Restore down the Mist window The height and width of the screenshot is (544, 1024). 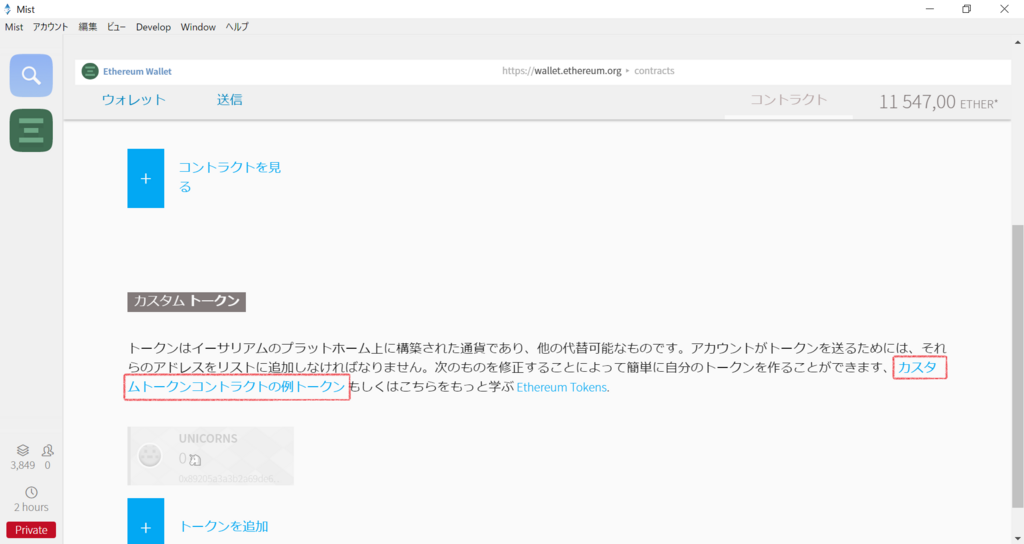(967, 9)
